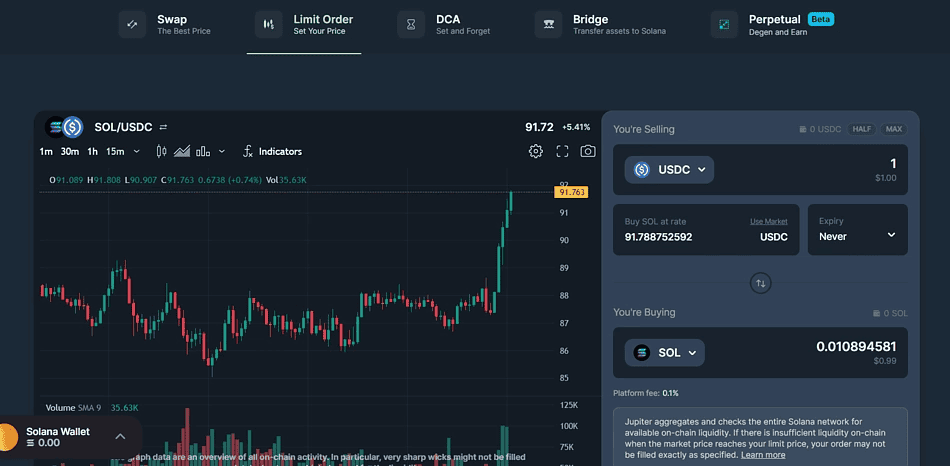This screenshot has width=950, height=466.
Task: Click the DCA hourglass icon
Action: tap(411, 25)
